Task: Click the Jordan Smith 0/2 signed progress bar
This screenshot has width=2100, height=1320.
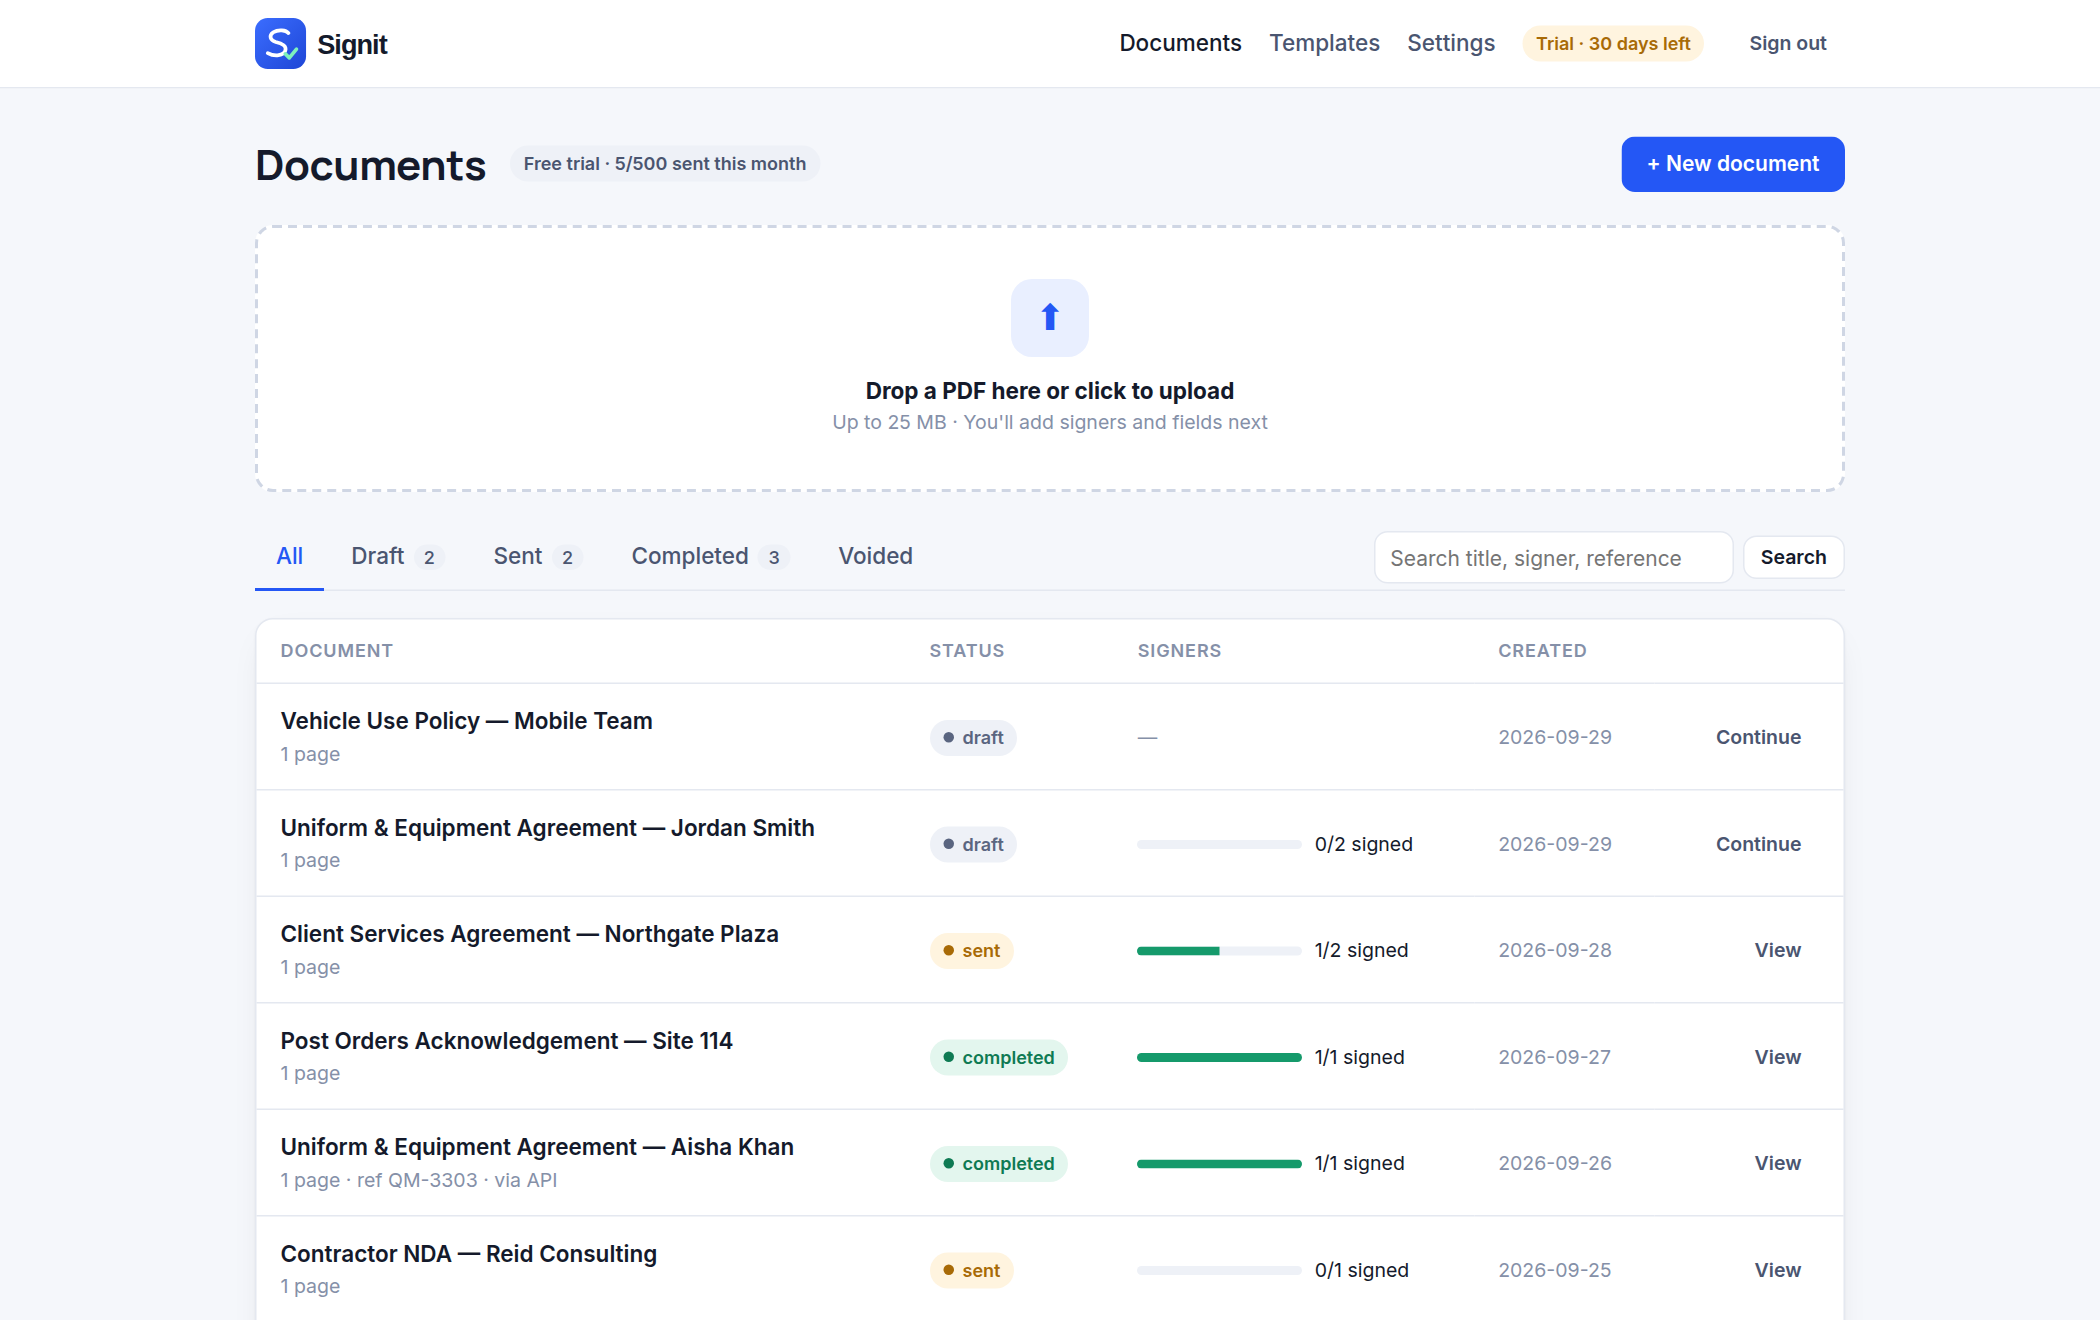Action: coord(1219,844)
